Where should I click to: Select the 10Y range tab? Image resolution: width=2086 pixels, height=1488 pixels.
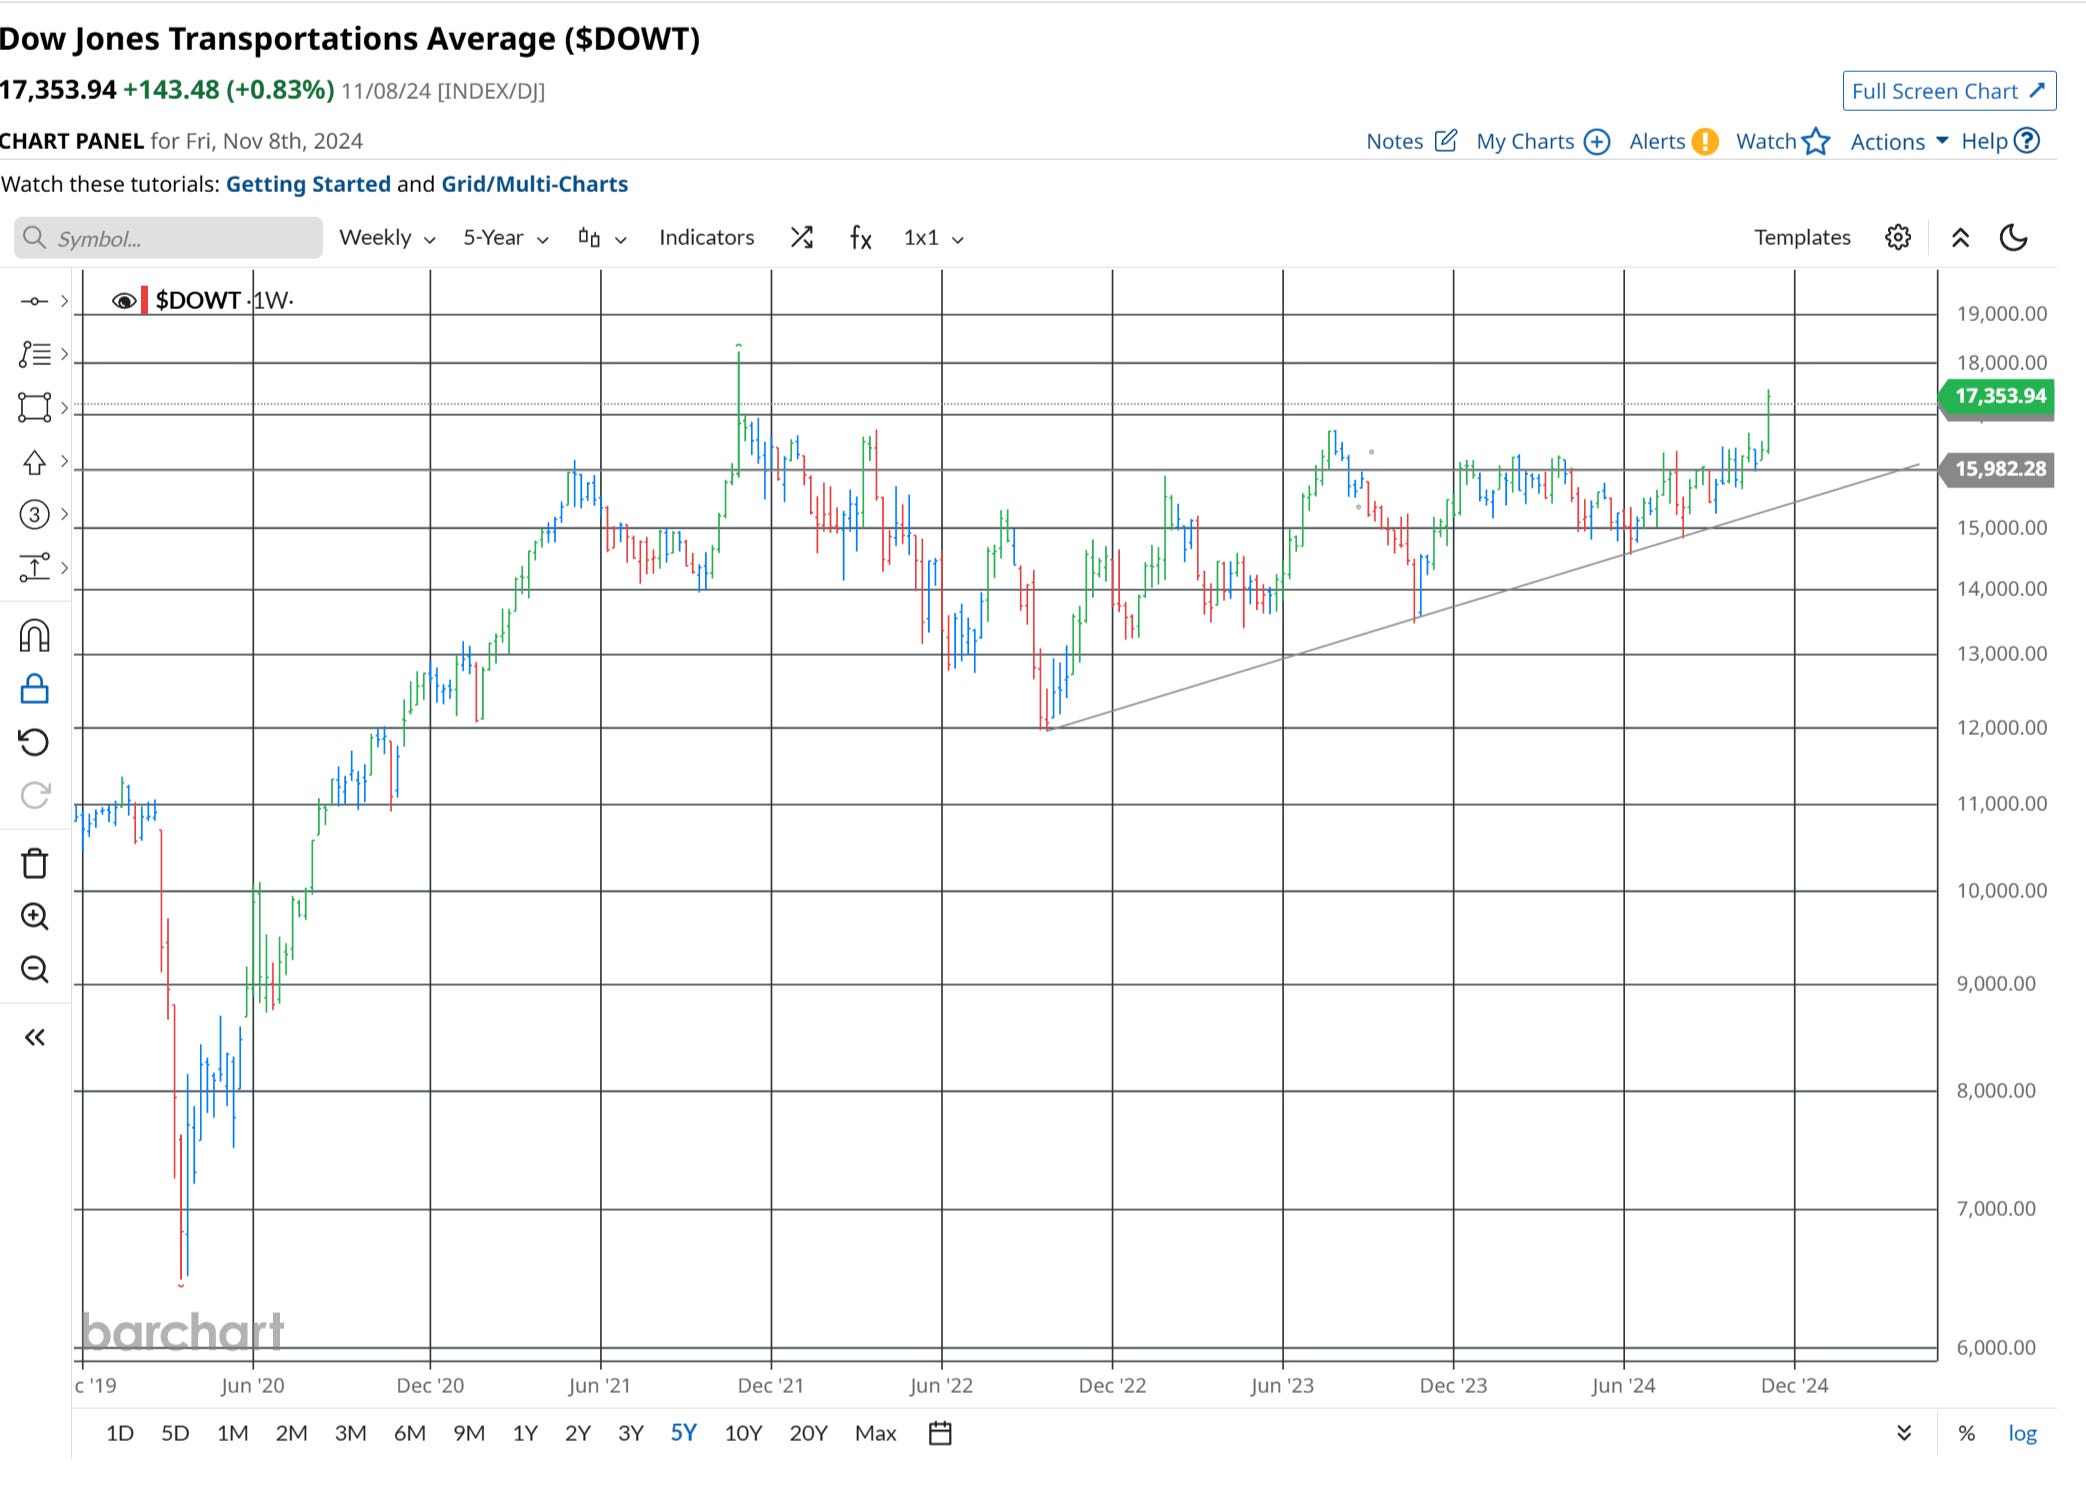tap(743, 1433)
